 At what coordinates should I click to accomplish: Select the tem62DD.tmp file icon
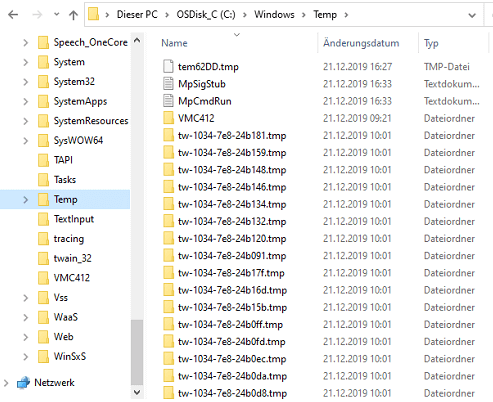pyautogui.click(x=168, y=66)
